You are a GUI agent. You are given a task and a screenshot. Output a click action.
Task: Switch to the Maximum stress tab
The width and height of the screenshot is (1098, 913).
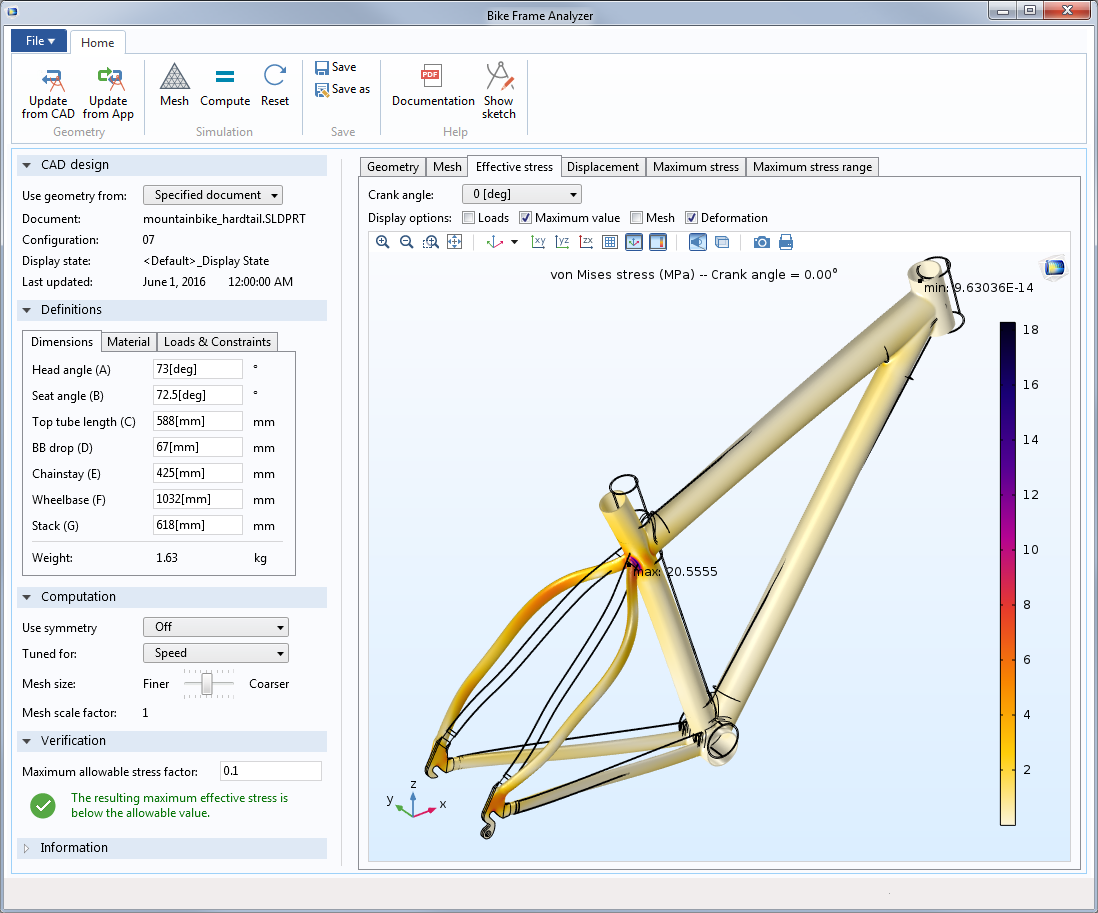coord(696,167)
